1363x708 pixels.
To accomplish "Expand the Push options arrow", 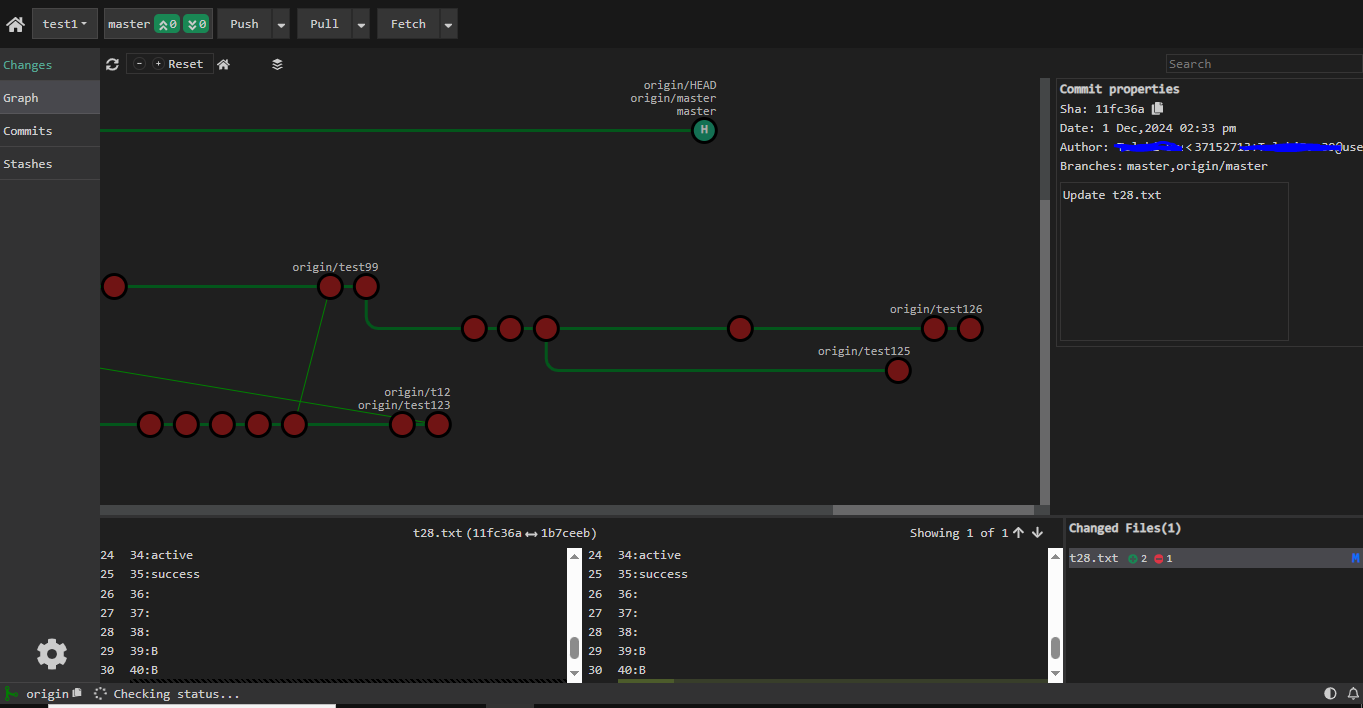I will [281, 24].
